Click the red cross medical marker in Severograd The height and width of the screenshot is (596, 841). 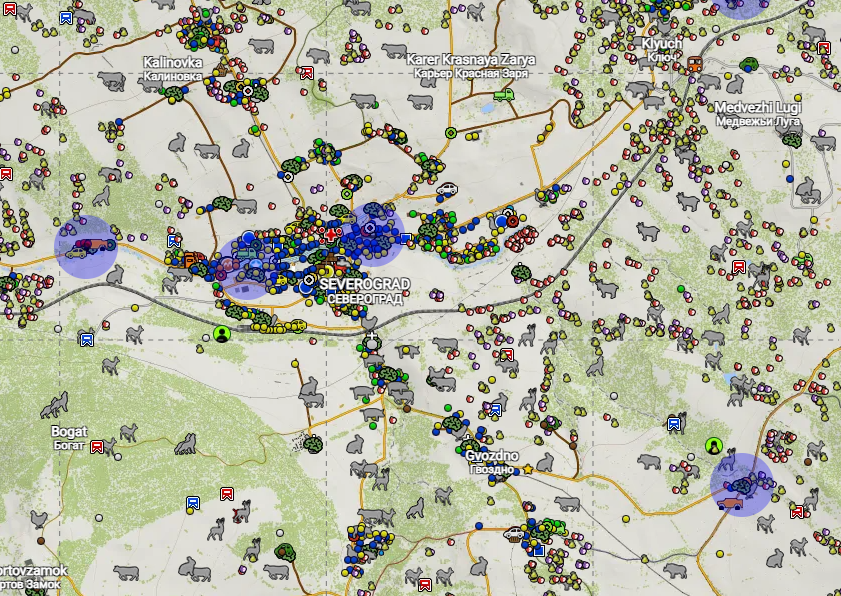point(332,234)
